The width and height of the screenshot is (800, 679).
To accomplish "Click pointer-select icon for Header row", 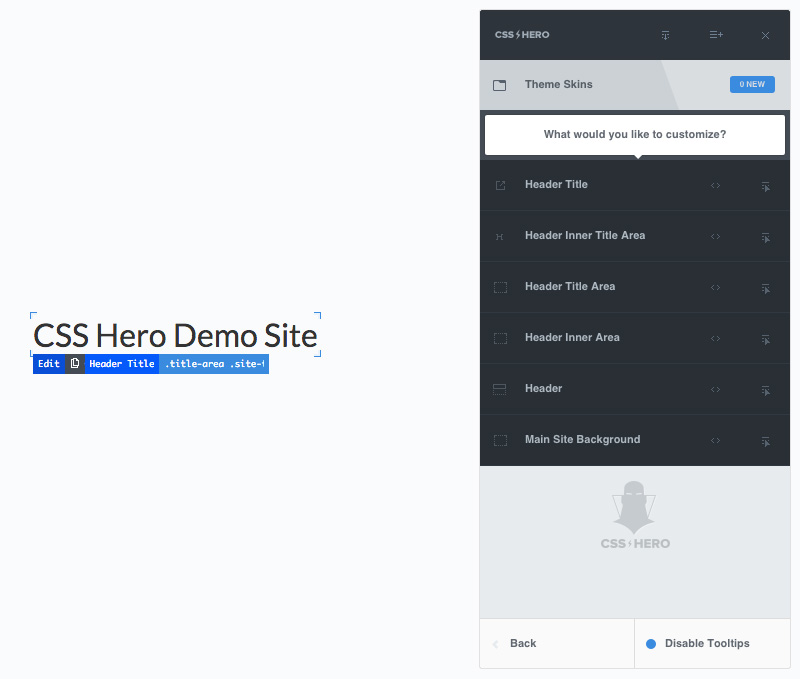I will (x=765, y=390).
